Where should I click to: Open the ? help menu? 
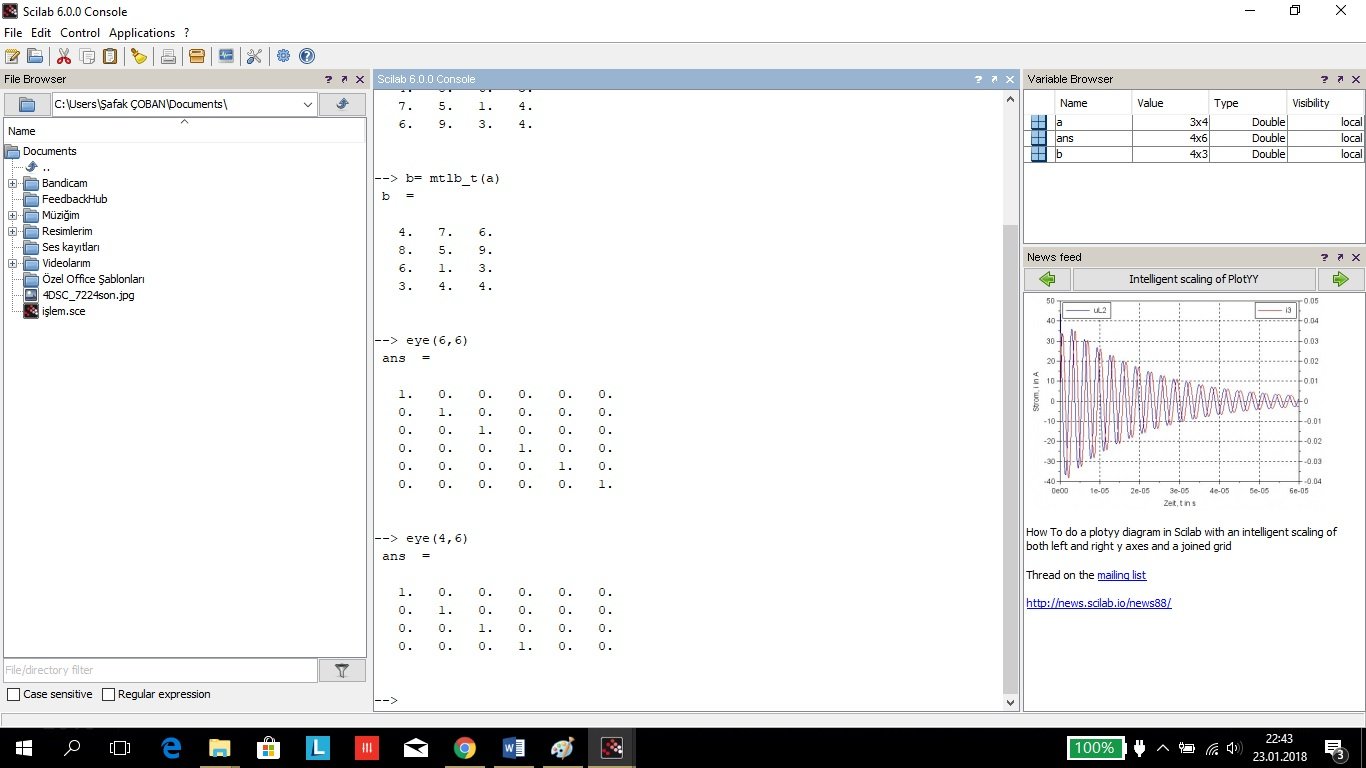tap(187, 33)
